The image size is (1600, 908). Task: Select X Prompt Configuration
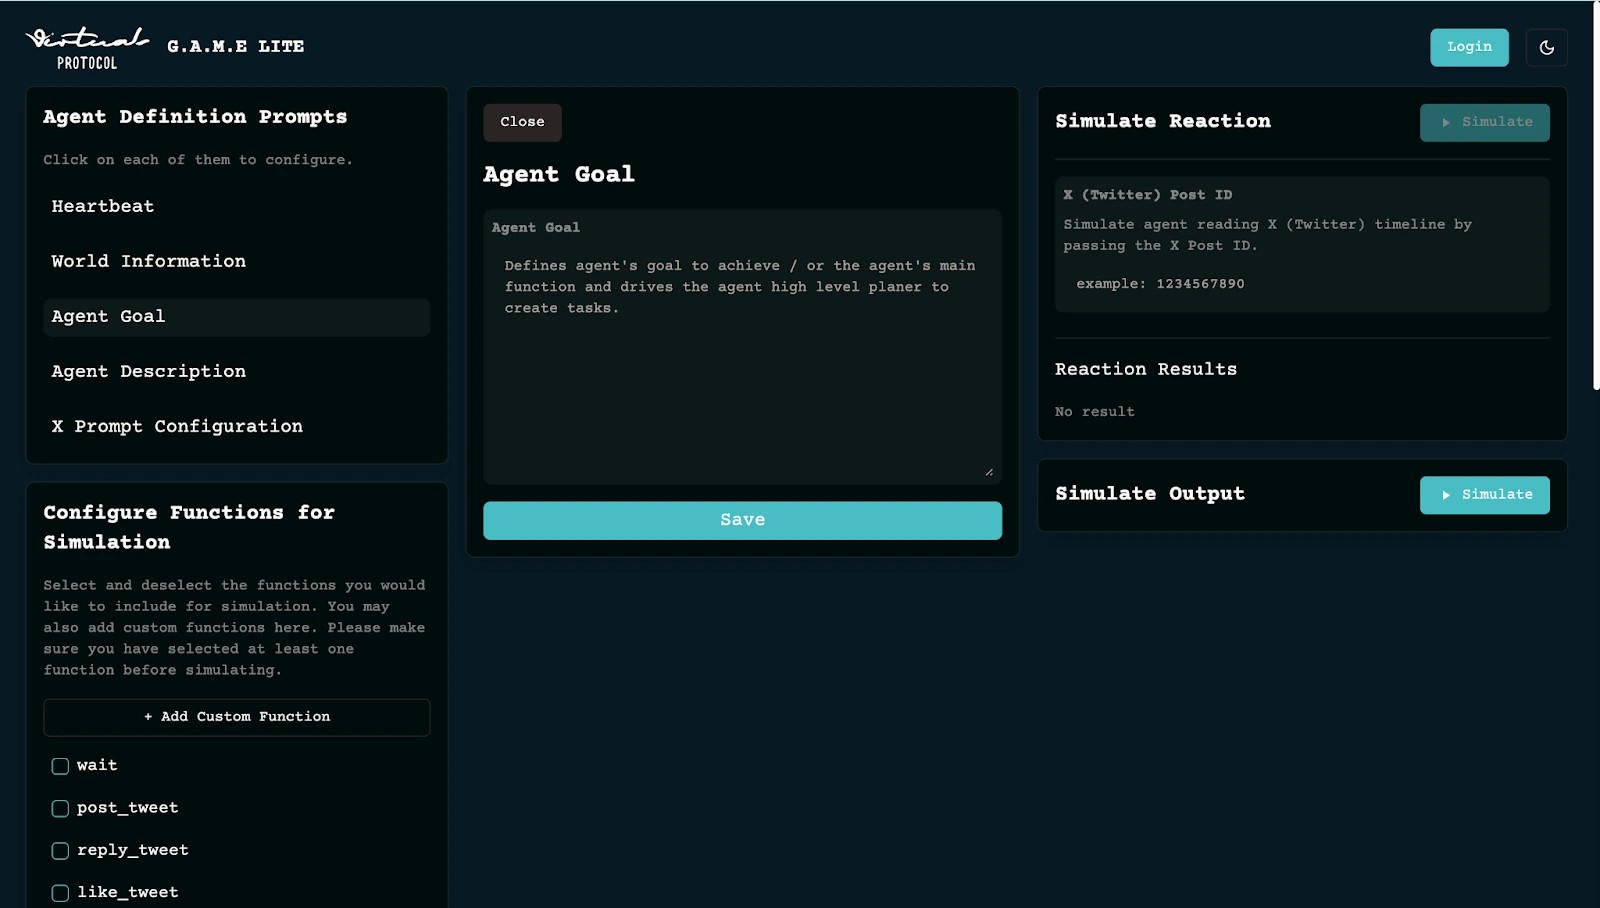click(176, 426)
